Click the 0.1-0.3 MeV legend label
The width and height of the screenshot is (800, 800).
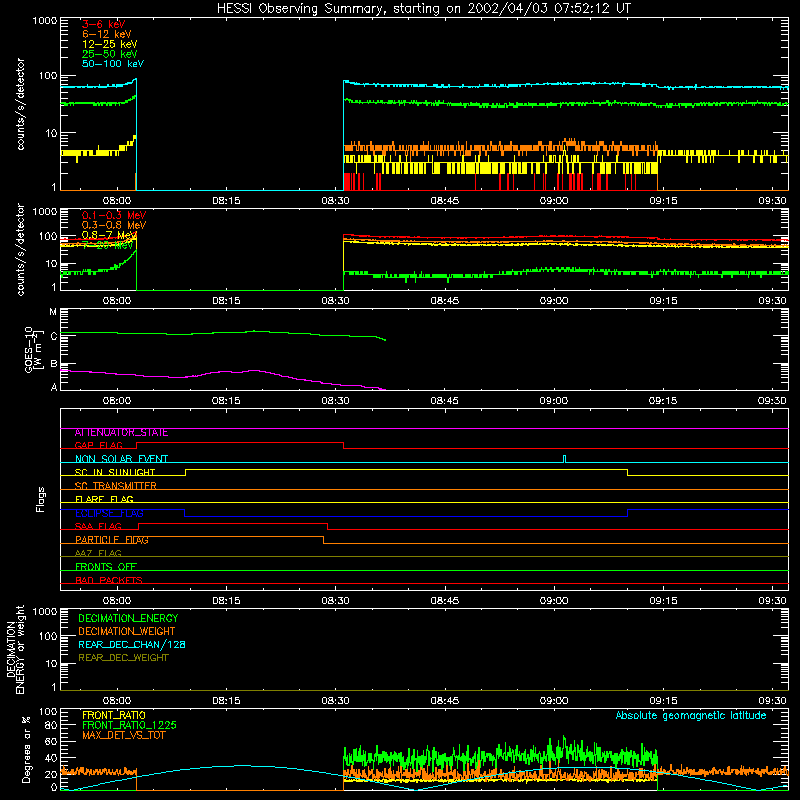coord(114,215)
